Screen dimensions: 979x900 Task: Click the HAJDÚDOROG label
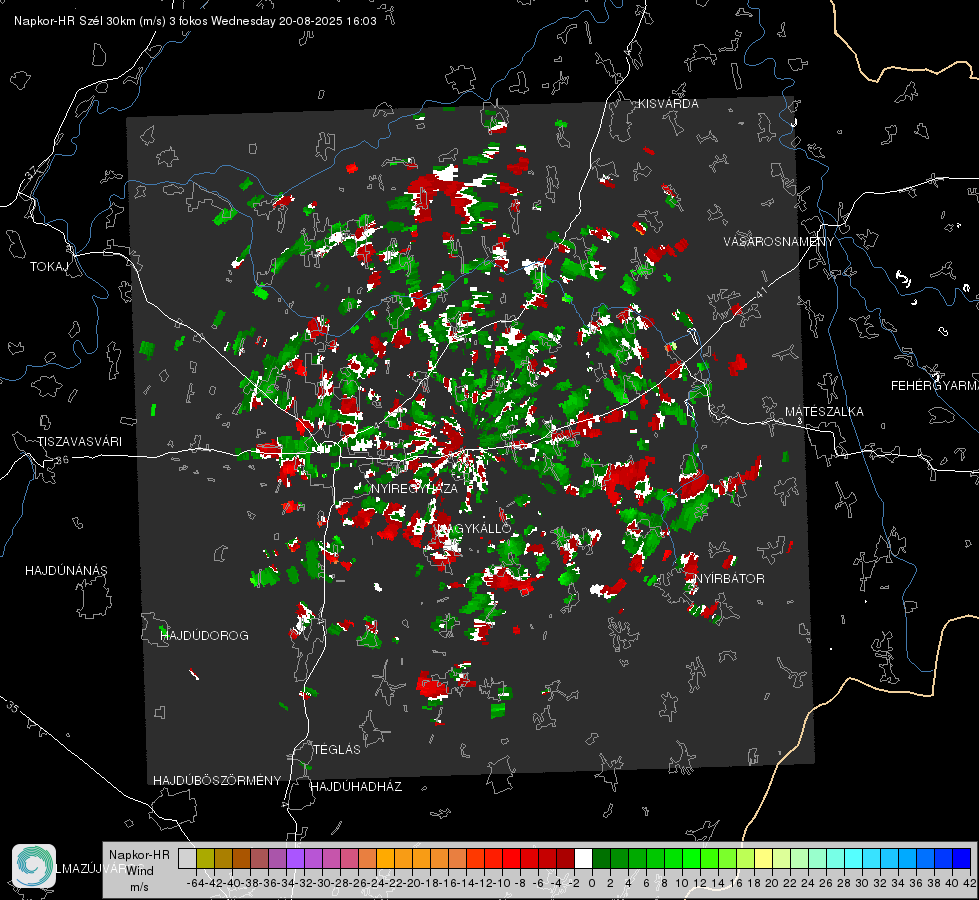coord(204,636)
